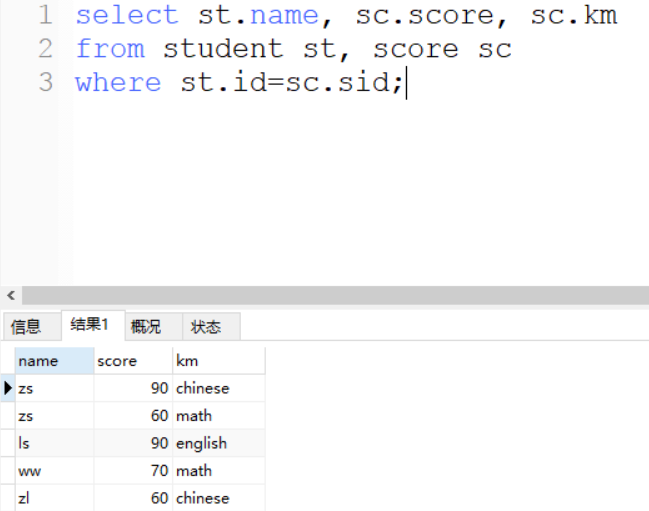Click st.name in the query
The image size is (649, 511).
point(258,15)
